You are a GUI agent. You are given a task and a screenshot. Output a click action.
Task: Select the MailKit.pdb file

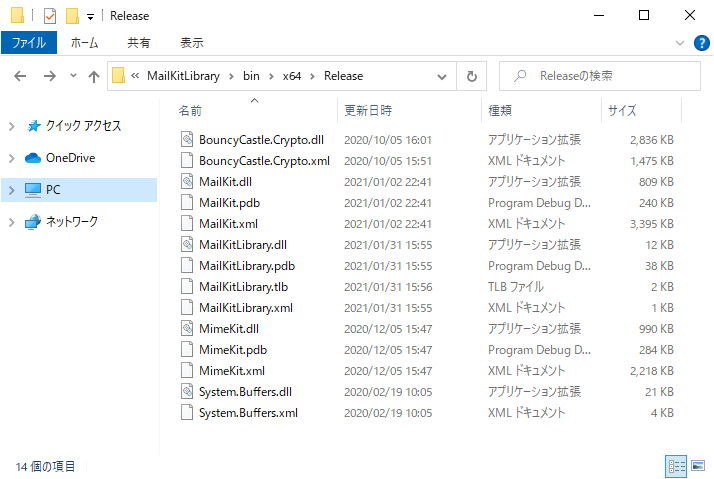pos(230,203)
